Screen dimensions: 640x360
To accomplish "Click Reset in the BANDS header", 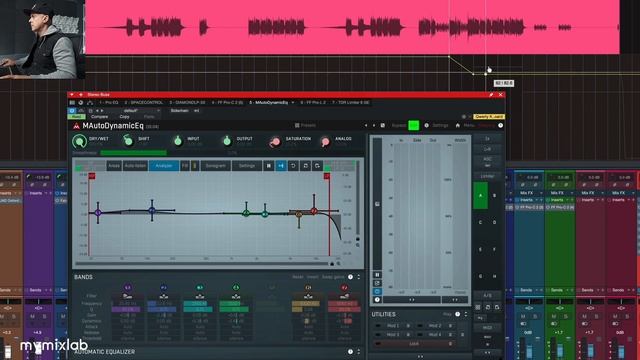I will point(298,277).
